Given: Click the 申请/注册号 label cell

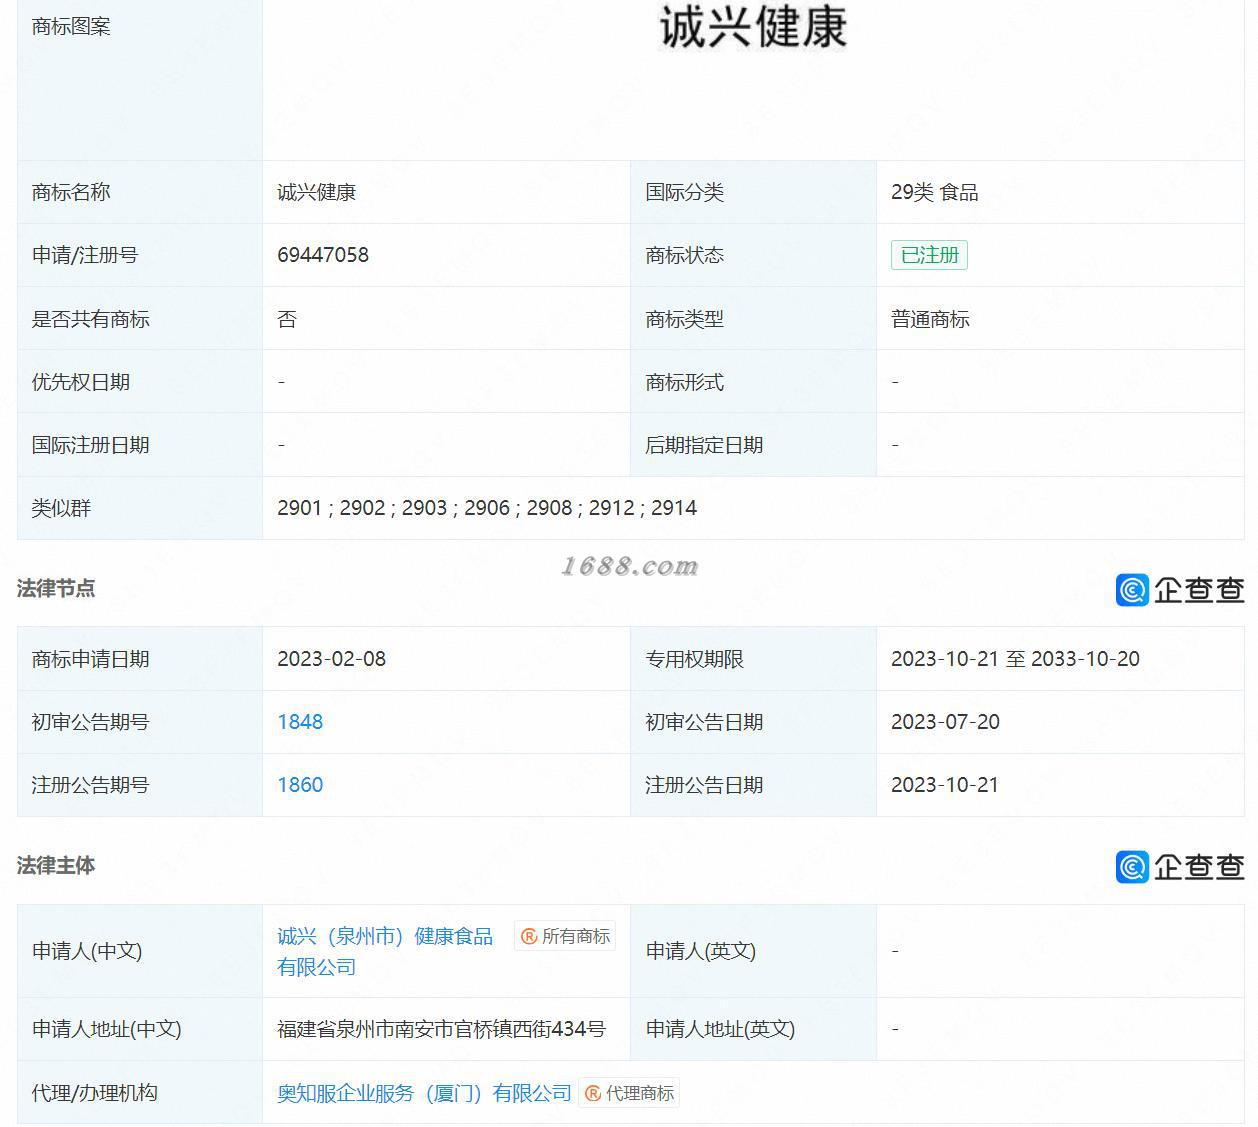Looking at the screenshot, I should coord(140,255).
